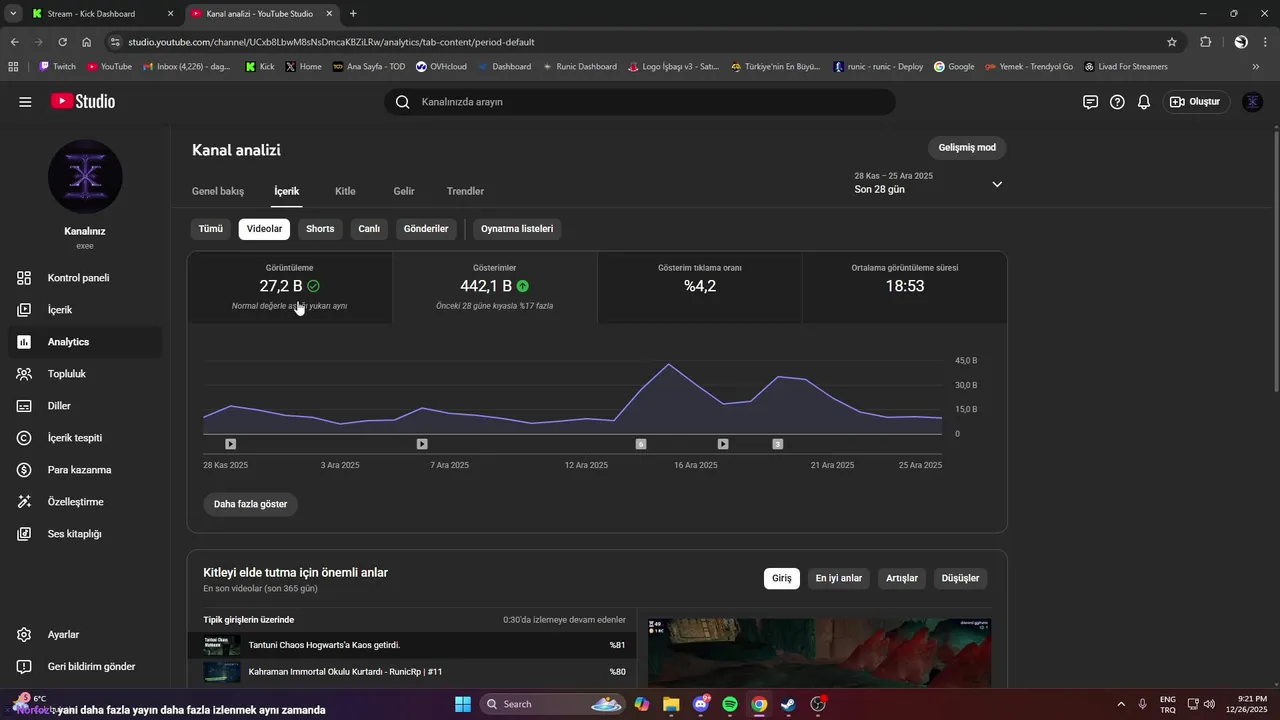Switch to the Trendler tab
The height and width of the screenshot is (720, 1280).
pyautogui.click(x=465, y=191)
